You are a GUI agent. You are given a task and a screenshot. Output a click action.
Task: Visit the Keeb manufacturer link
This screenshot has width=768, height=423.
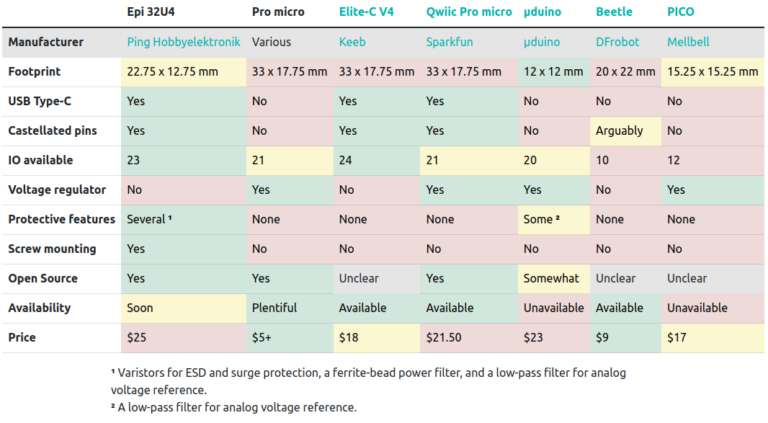[x=353, y=43]
